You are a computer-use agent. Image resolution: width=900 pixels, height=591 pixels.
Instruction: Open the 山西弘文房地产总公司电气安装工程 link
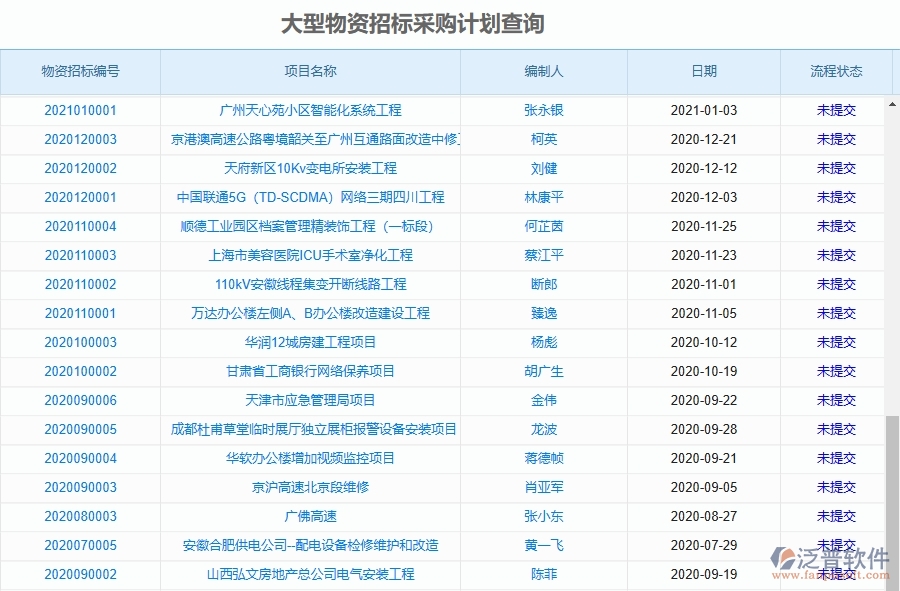312,575
